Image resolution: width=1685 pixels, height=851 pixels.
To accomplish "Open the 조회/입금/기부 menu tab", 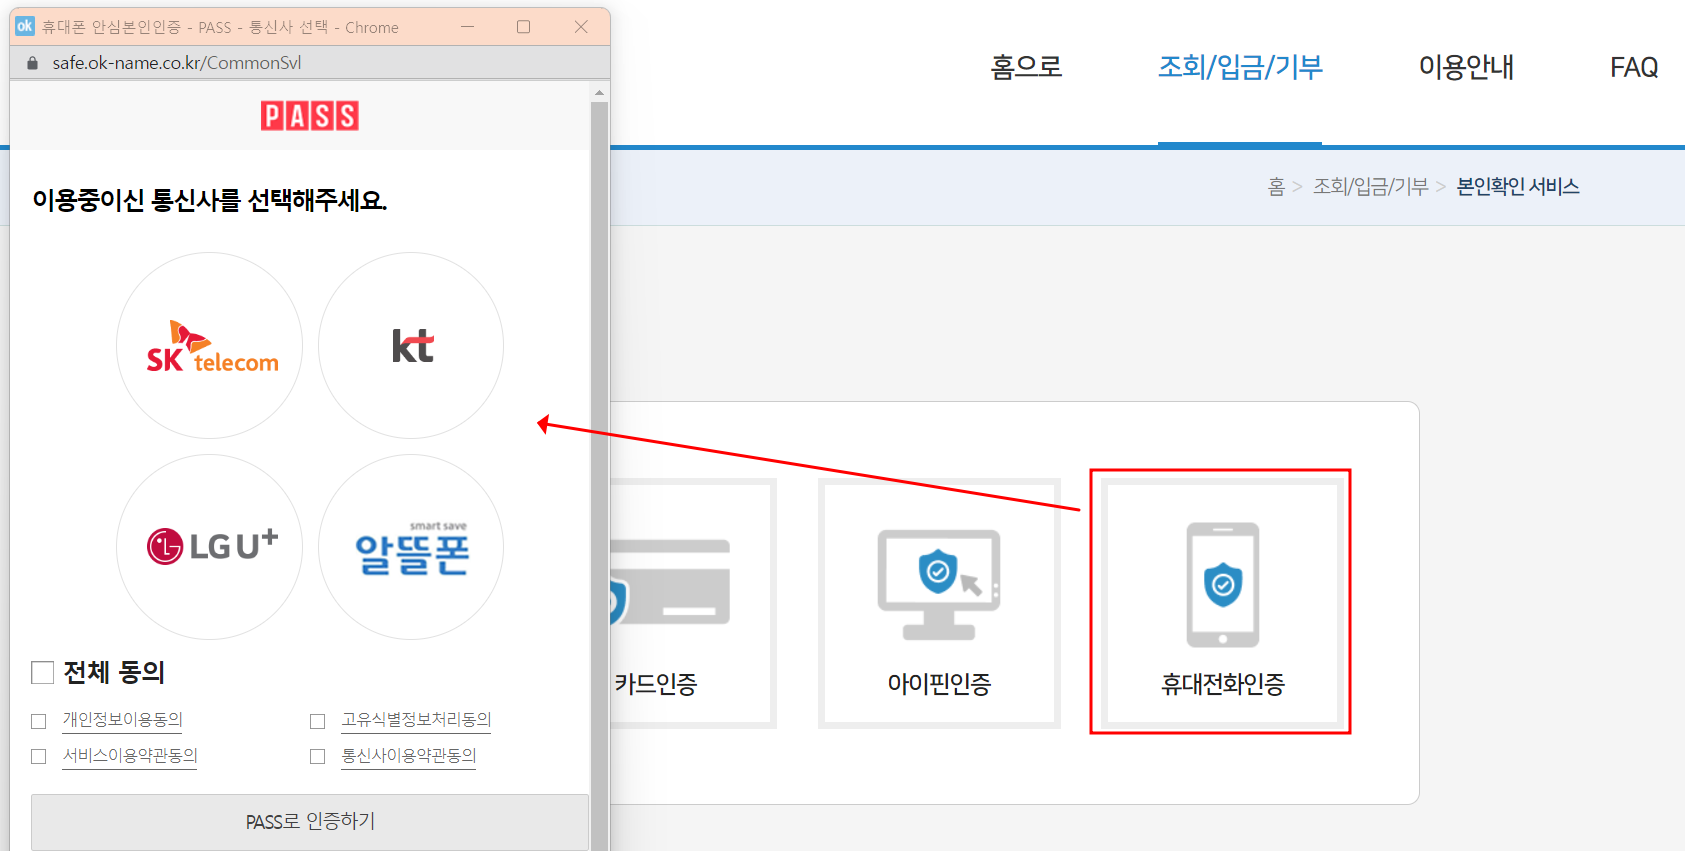I will pyautogui.click(x=1240, y=67).
